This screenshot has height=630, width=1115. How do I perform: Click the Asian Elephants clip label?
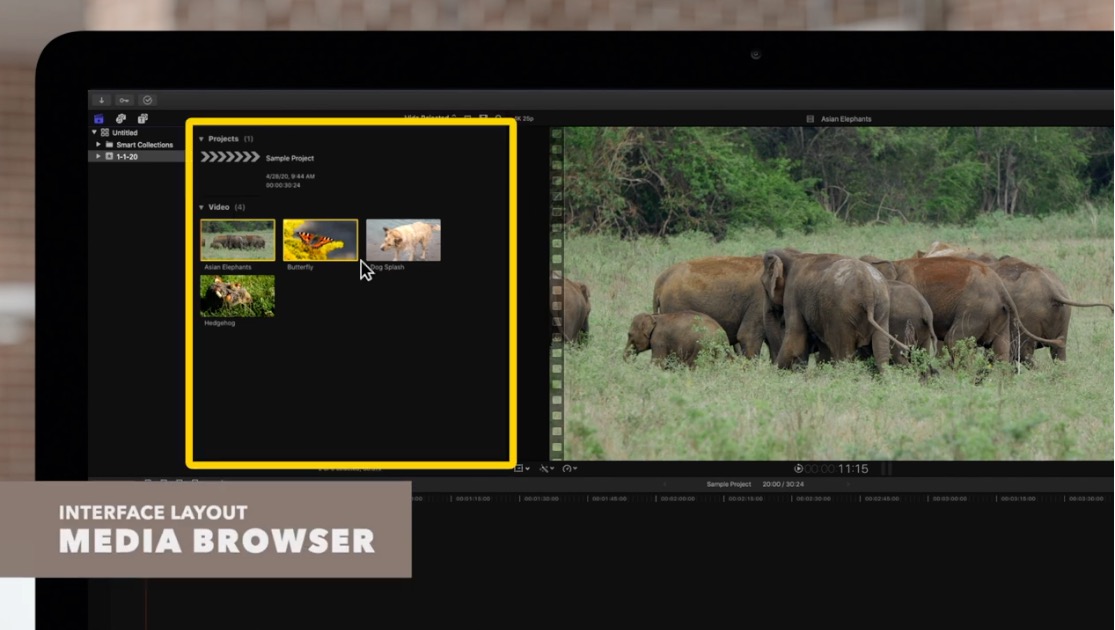click(228, 267)
